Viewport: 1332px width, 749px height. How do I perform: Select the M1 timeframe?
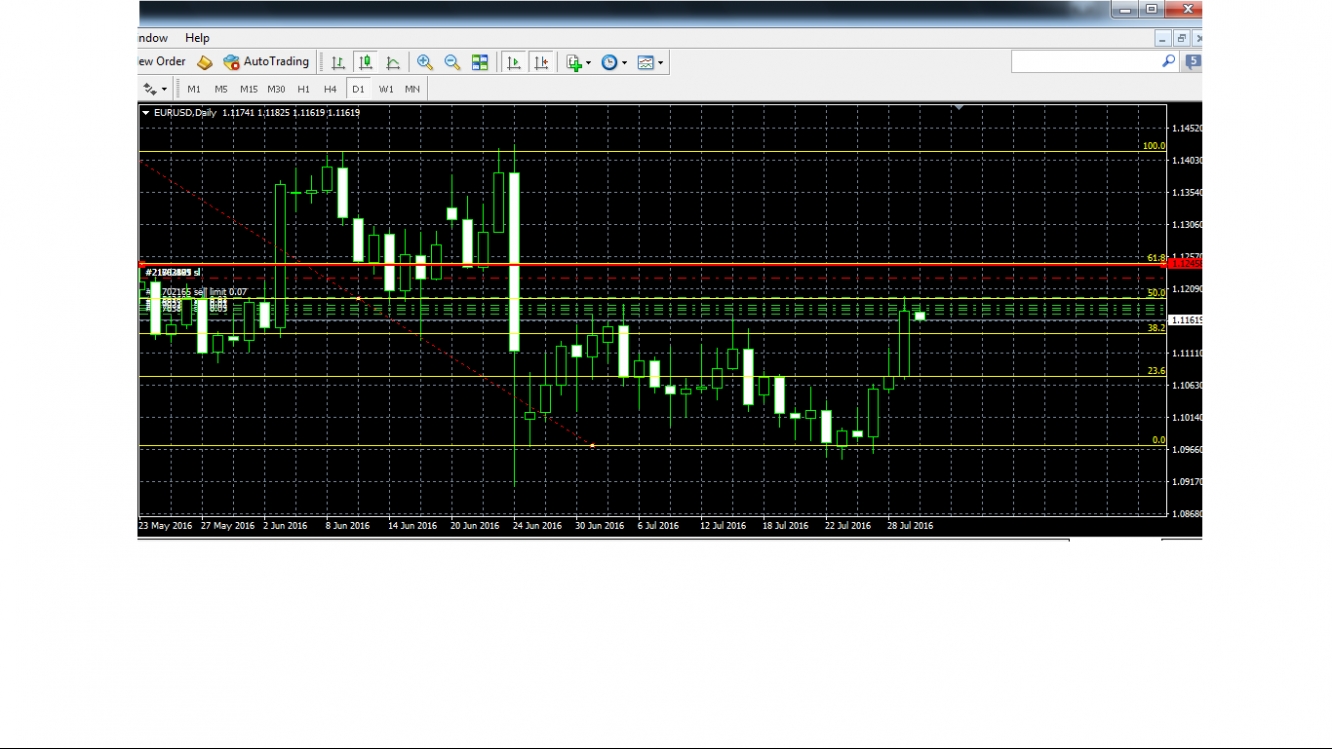(x=194, y=89)
